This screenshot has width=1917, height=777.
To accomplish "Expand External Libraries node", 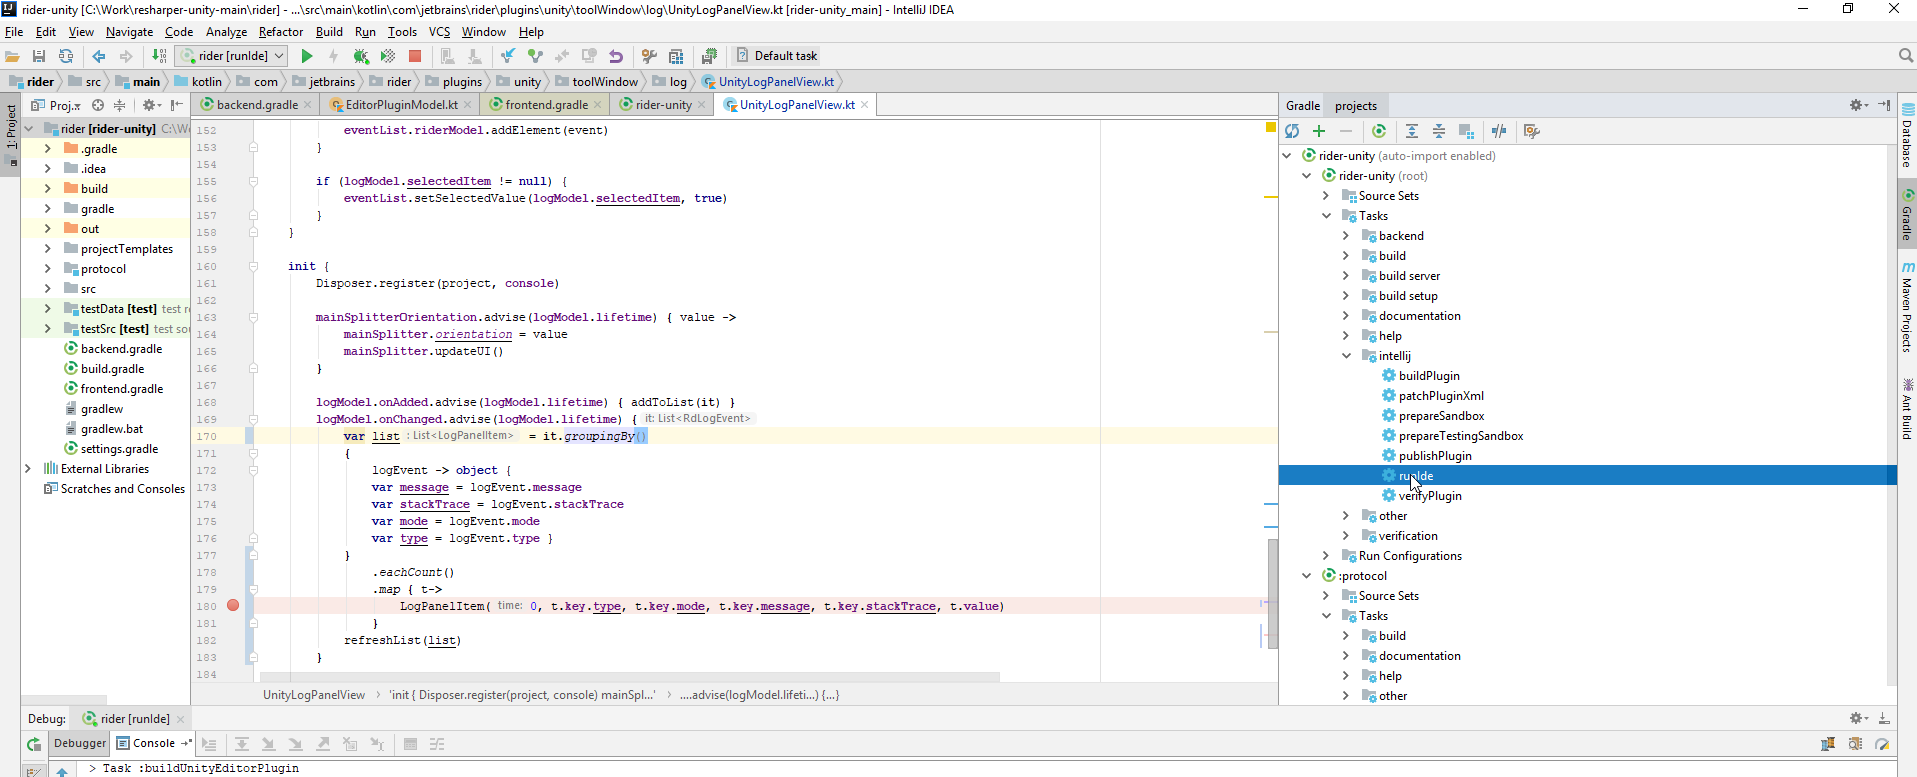I will pyautogui.click(x=27, y=469).
